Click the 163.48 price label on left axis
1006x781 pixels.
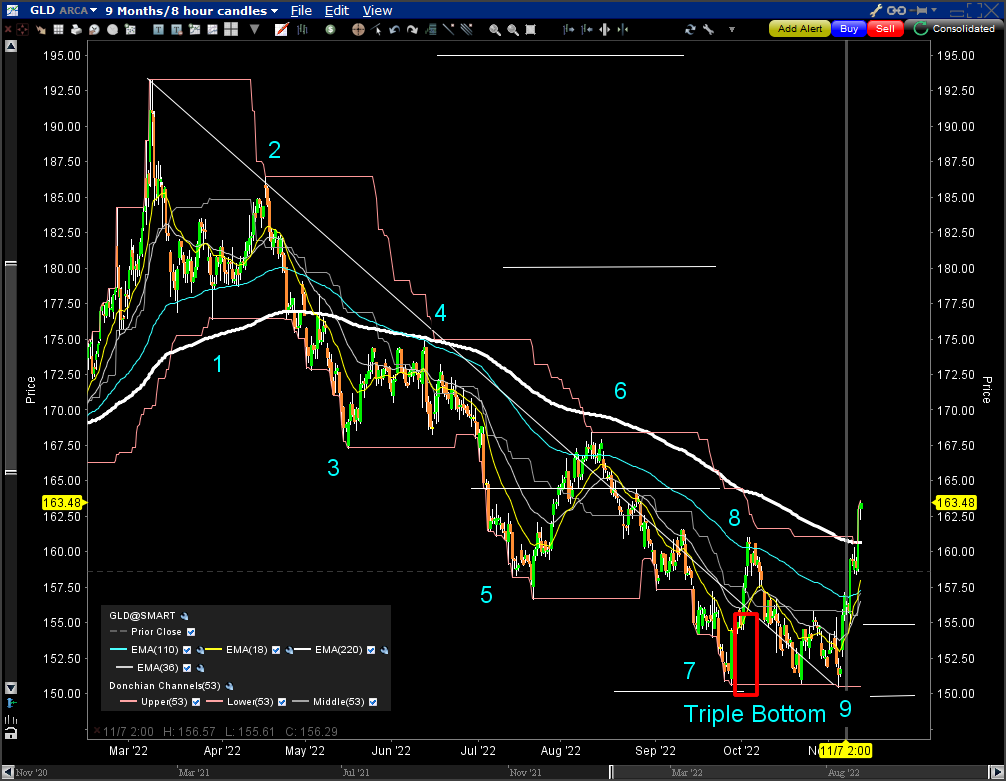[62, 503]
